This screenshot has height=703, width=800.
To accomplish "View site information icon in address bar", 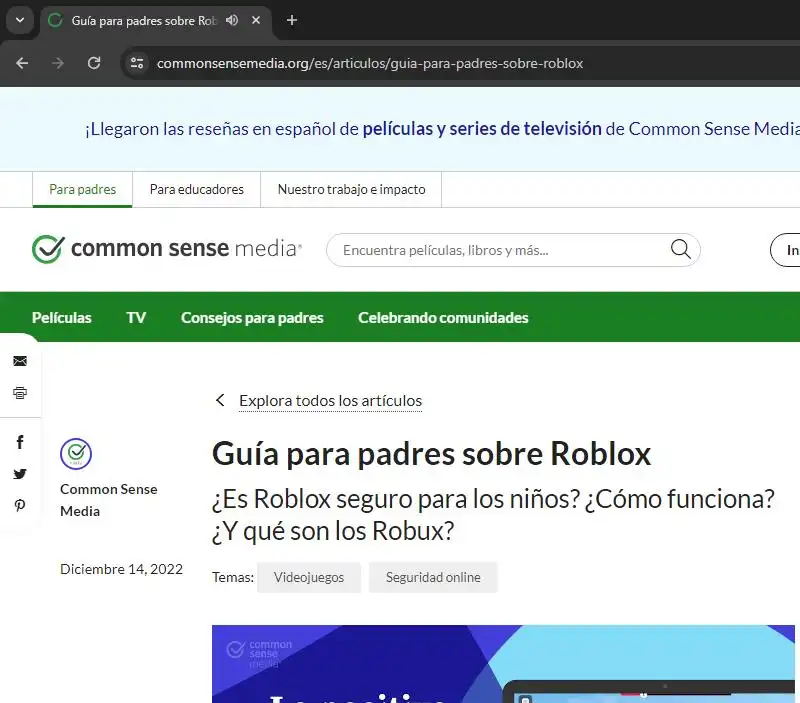I will [x=137, y=63].
